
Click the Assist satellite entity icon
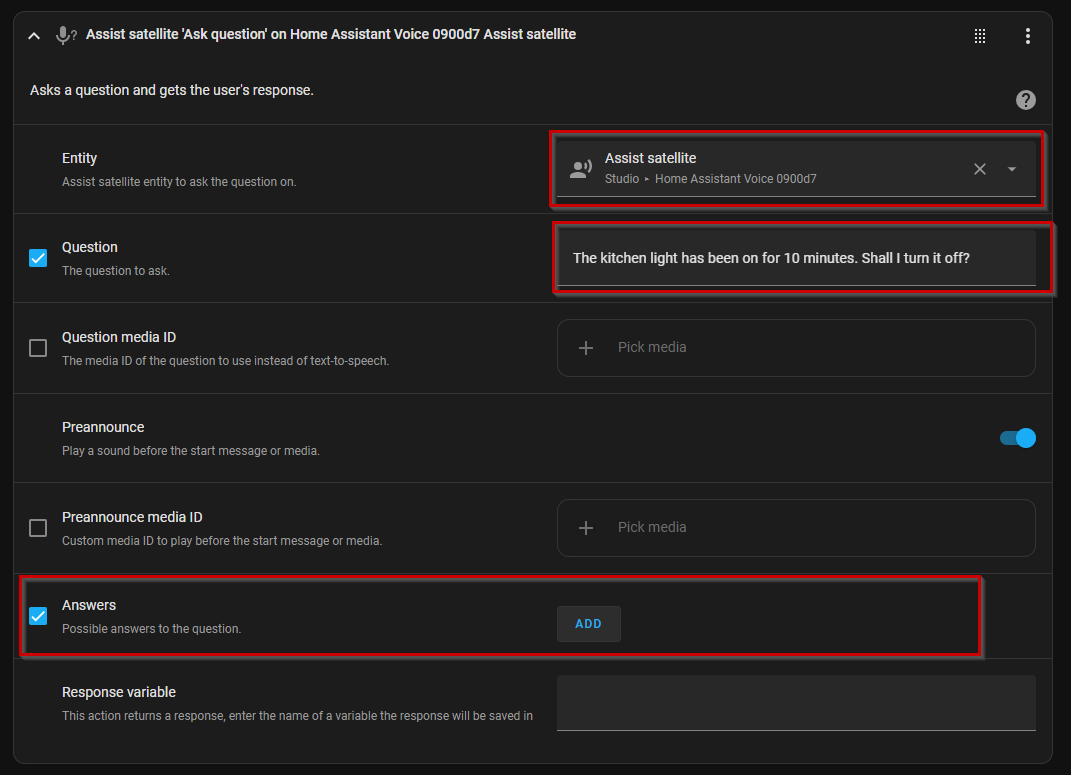(x=581, y=169)
